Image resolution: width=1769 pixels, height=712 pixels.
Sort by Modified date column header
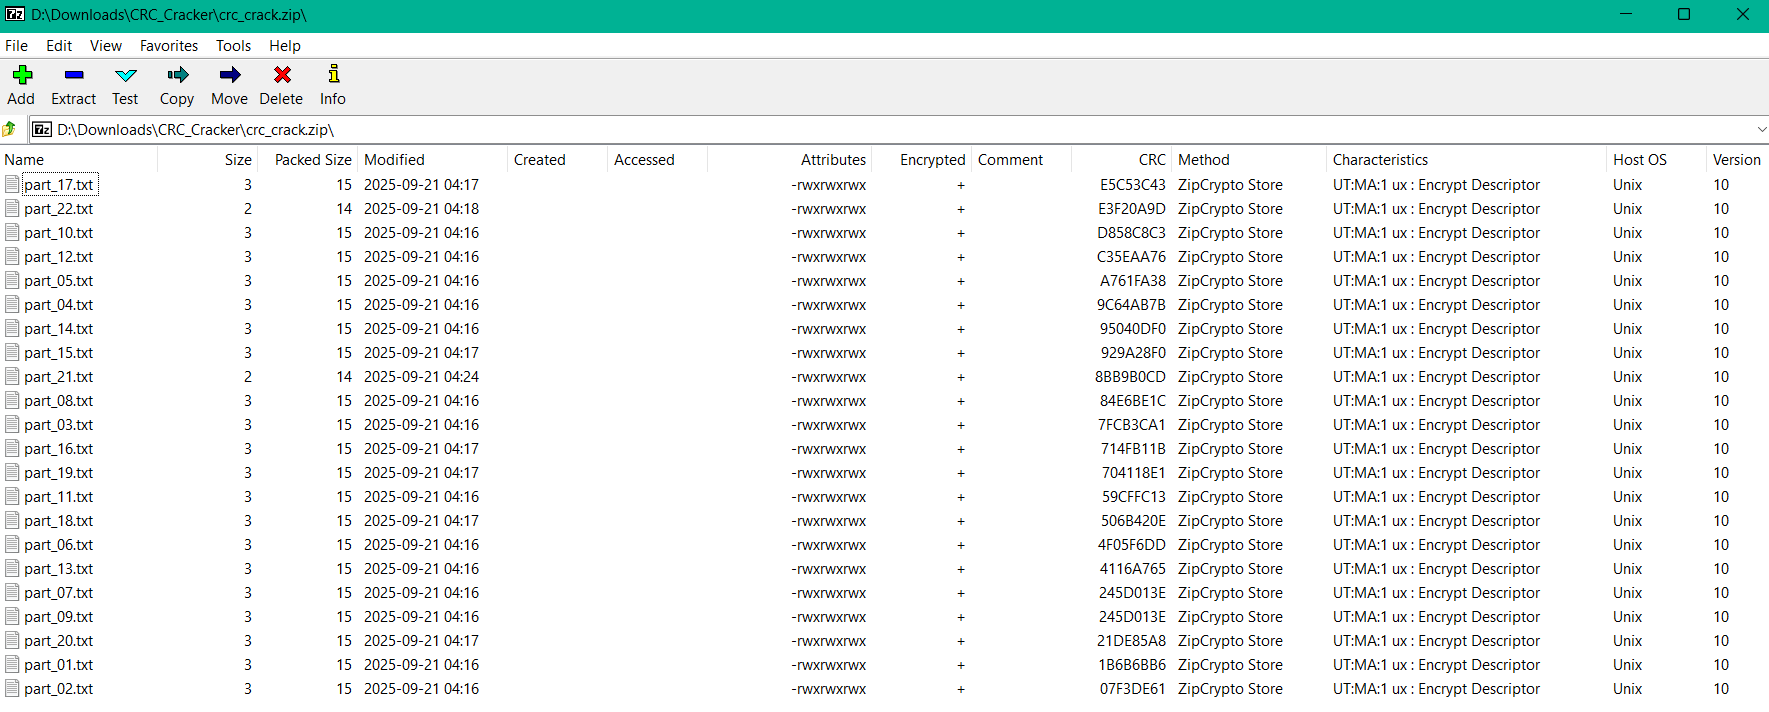click(394, 160)
